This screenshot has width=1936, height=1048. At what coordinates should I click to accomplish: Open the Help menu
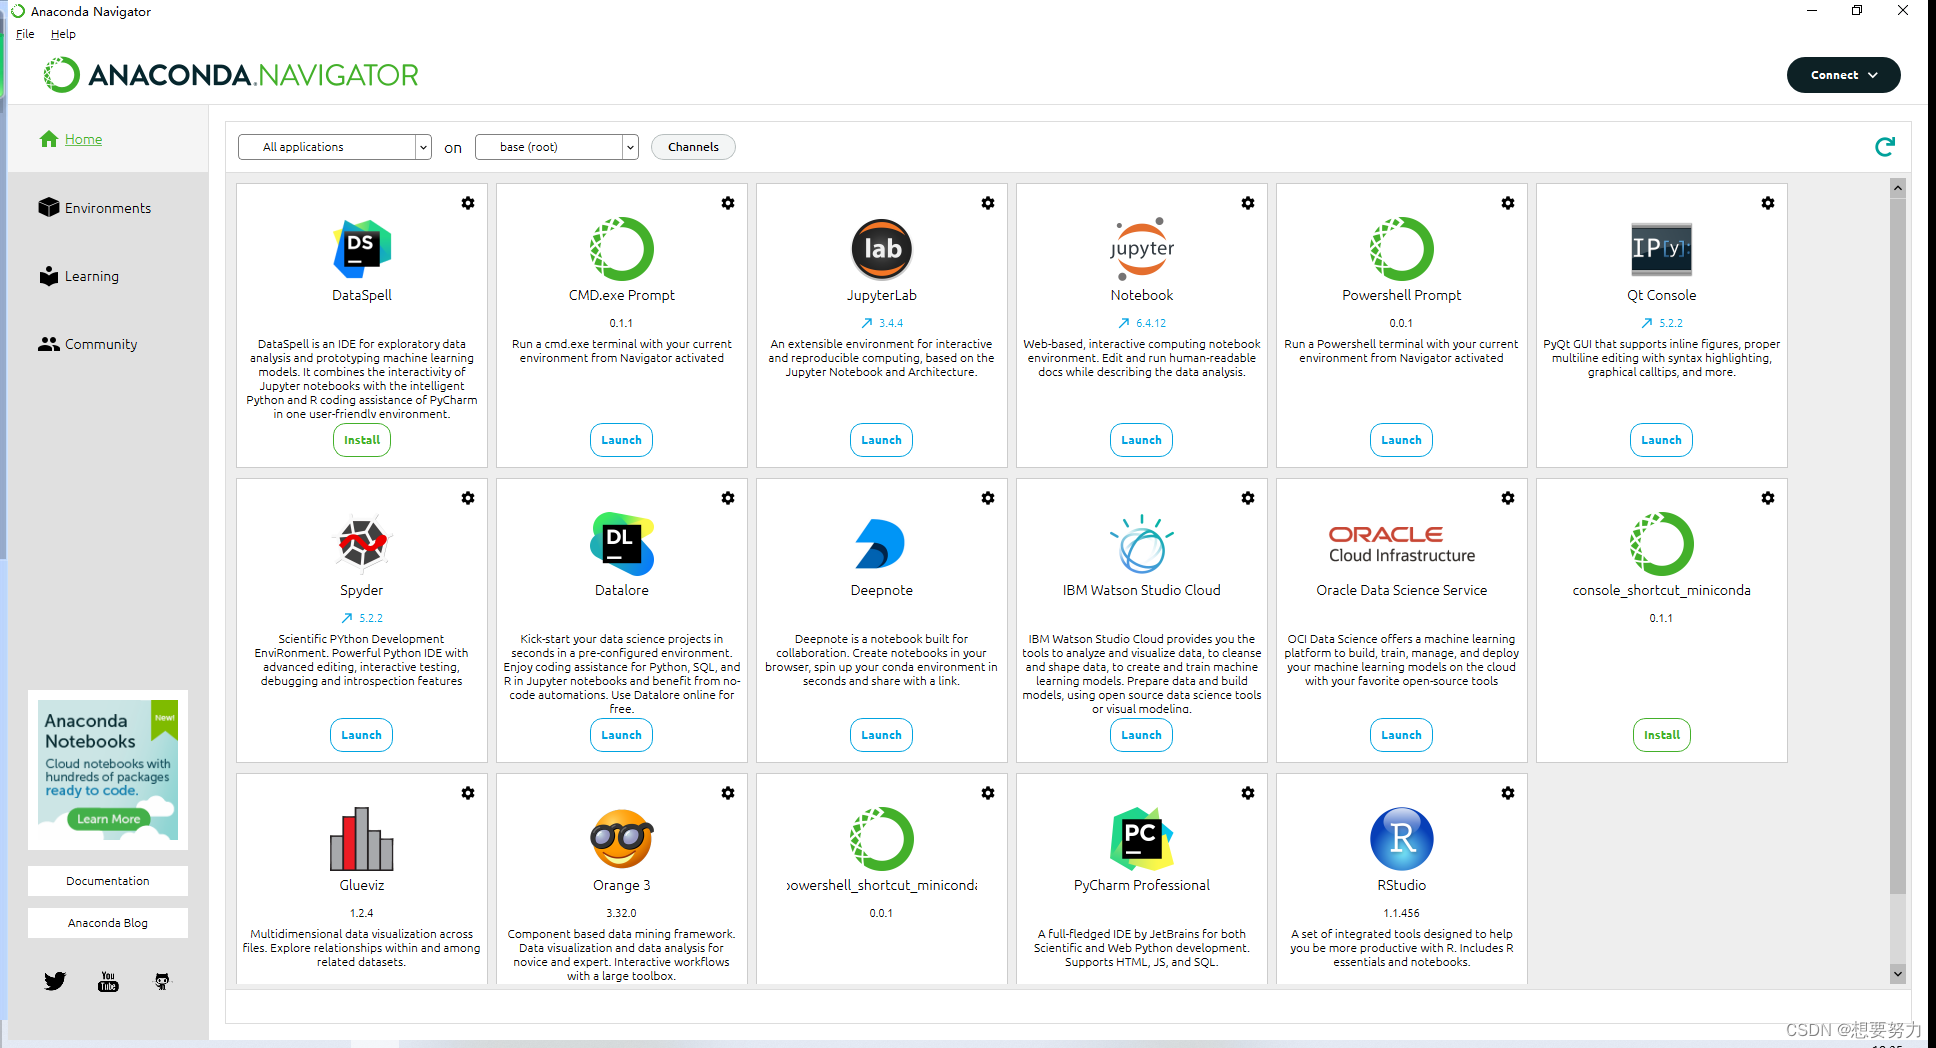pos(63,34)
